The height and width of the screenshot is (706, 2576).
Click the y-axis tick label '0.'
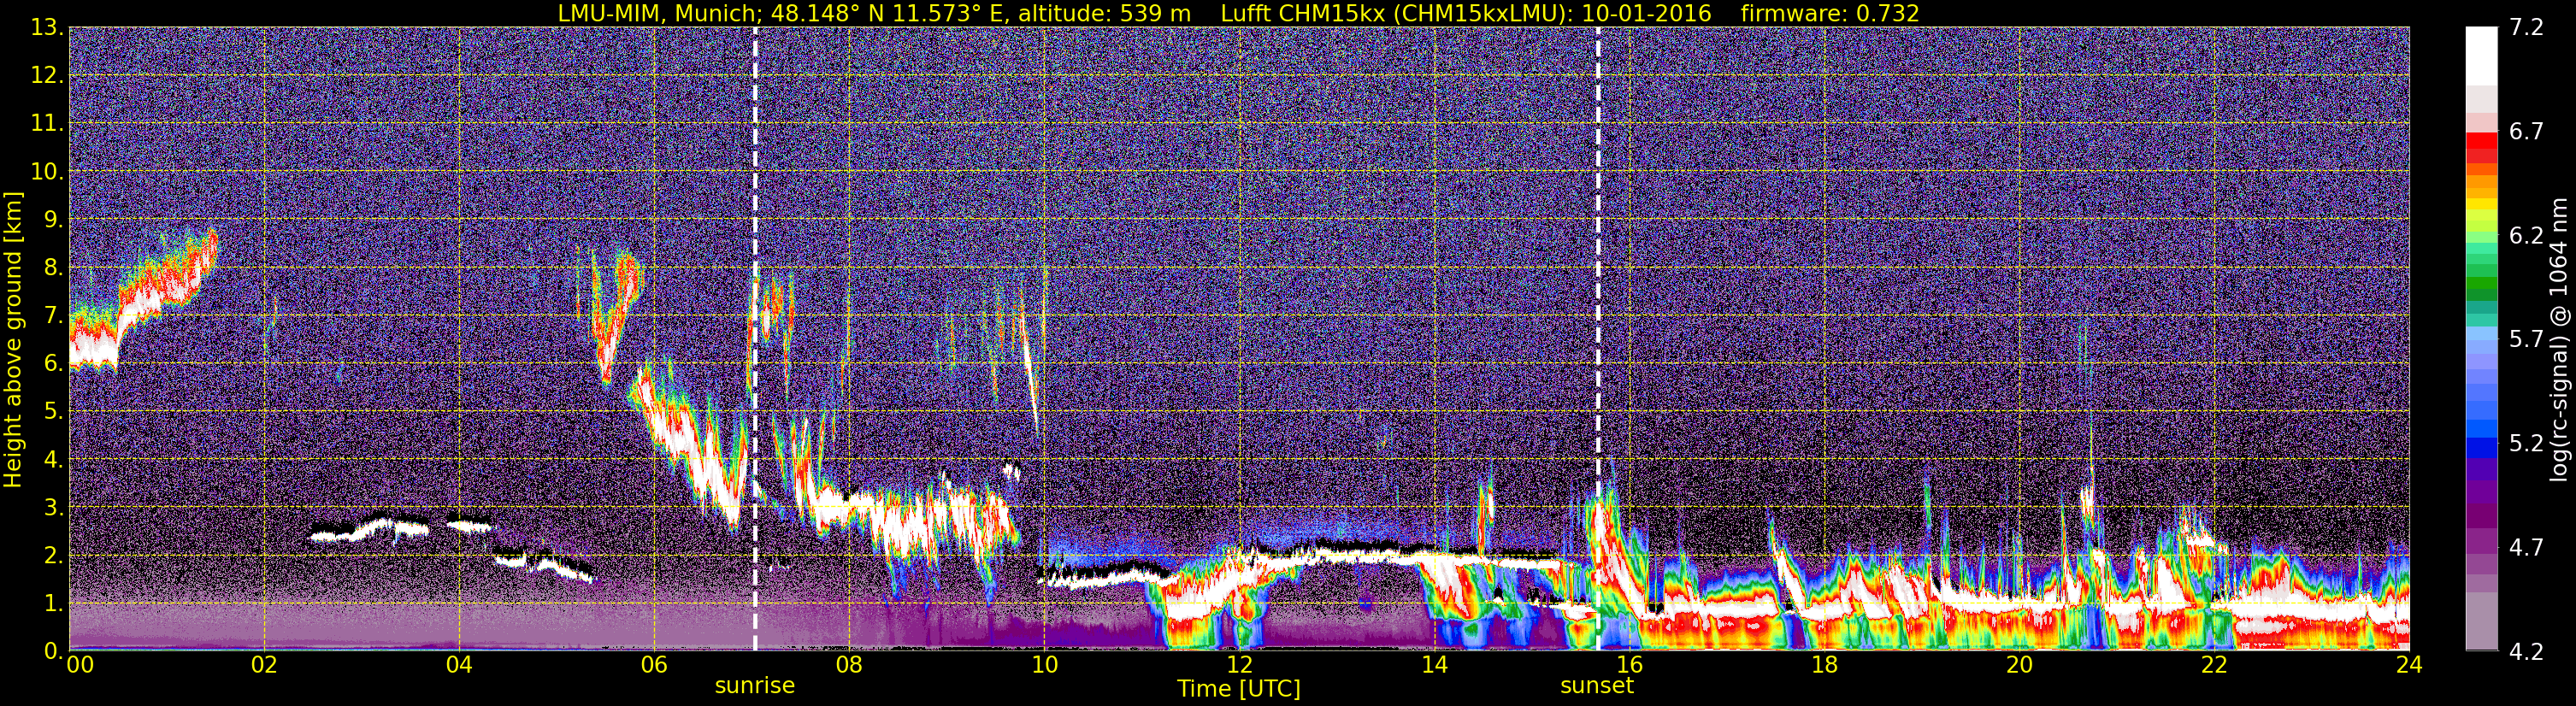(53, 651)
